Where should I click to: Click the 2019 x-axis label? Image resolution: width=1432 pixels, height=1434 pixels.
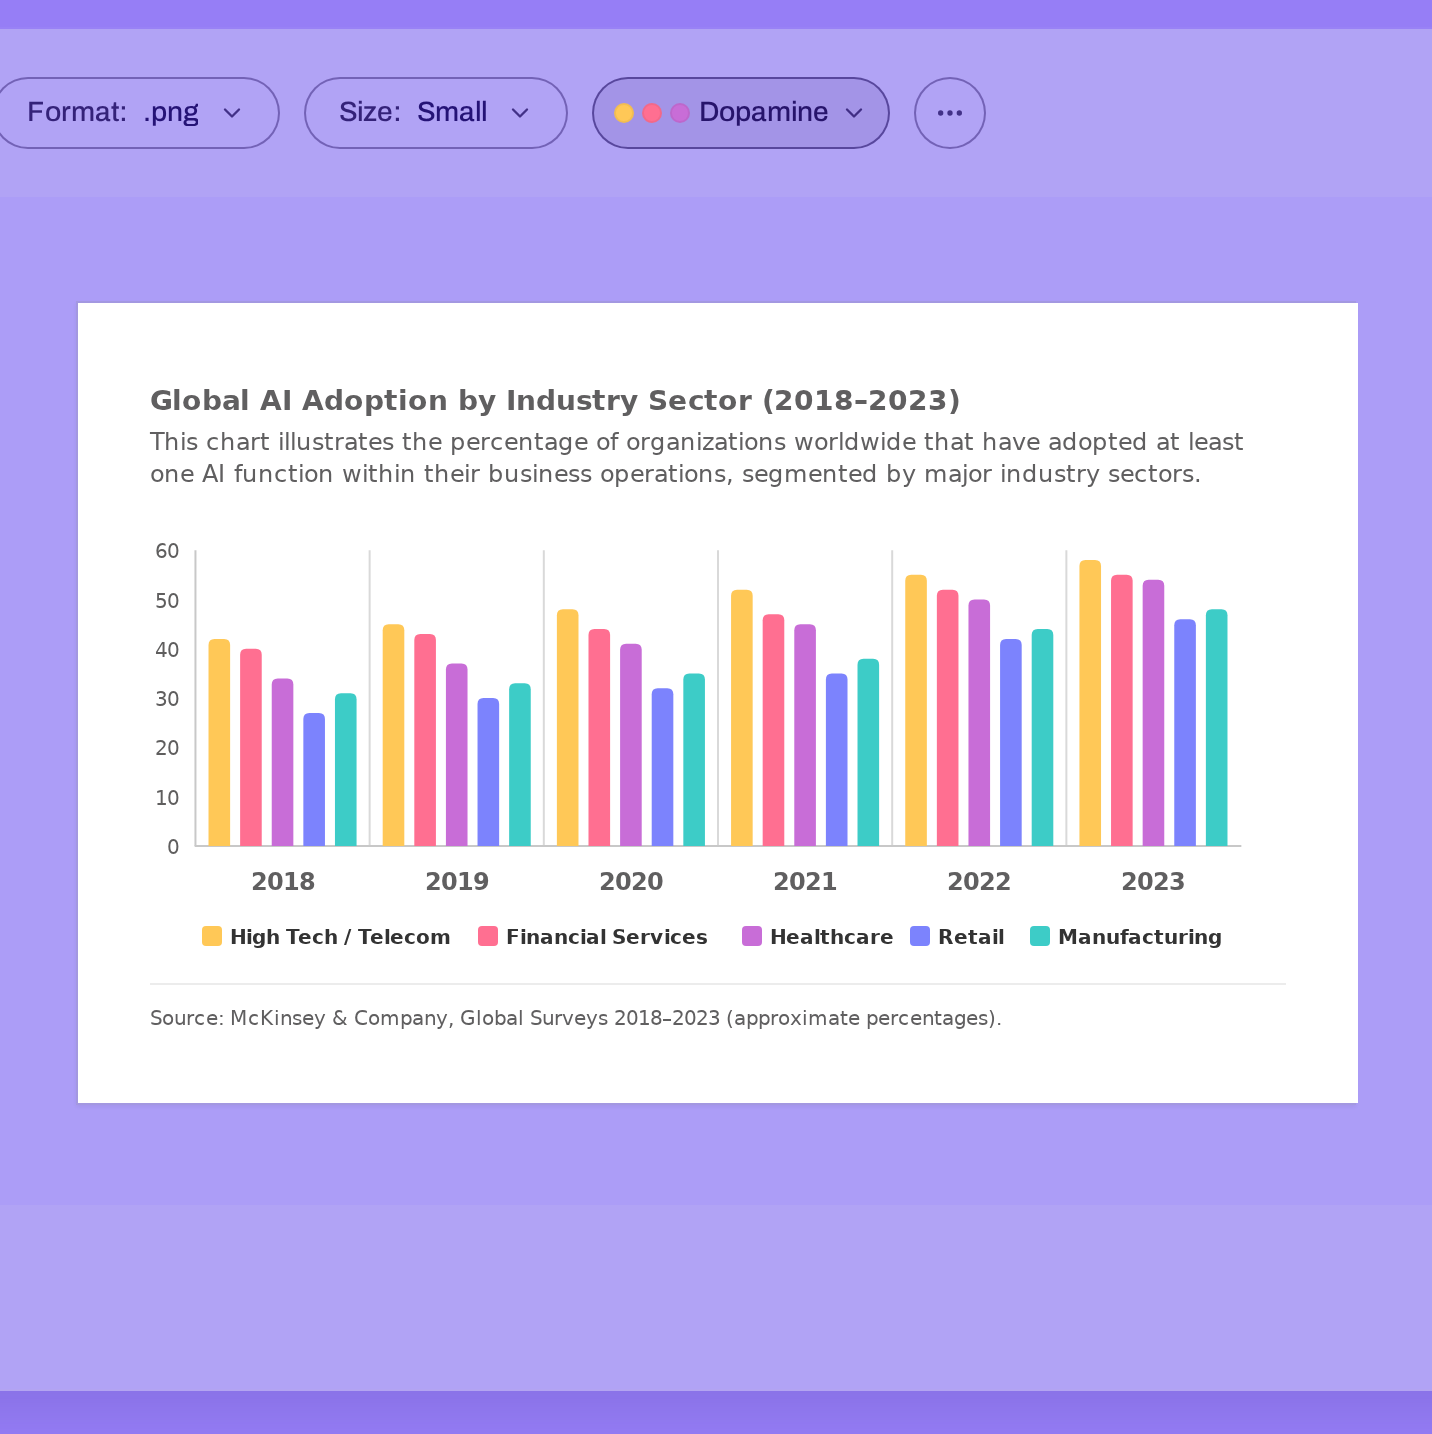coord(457,882)
